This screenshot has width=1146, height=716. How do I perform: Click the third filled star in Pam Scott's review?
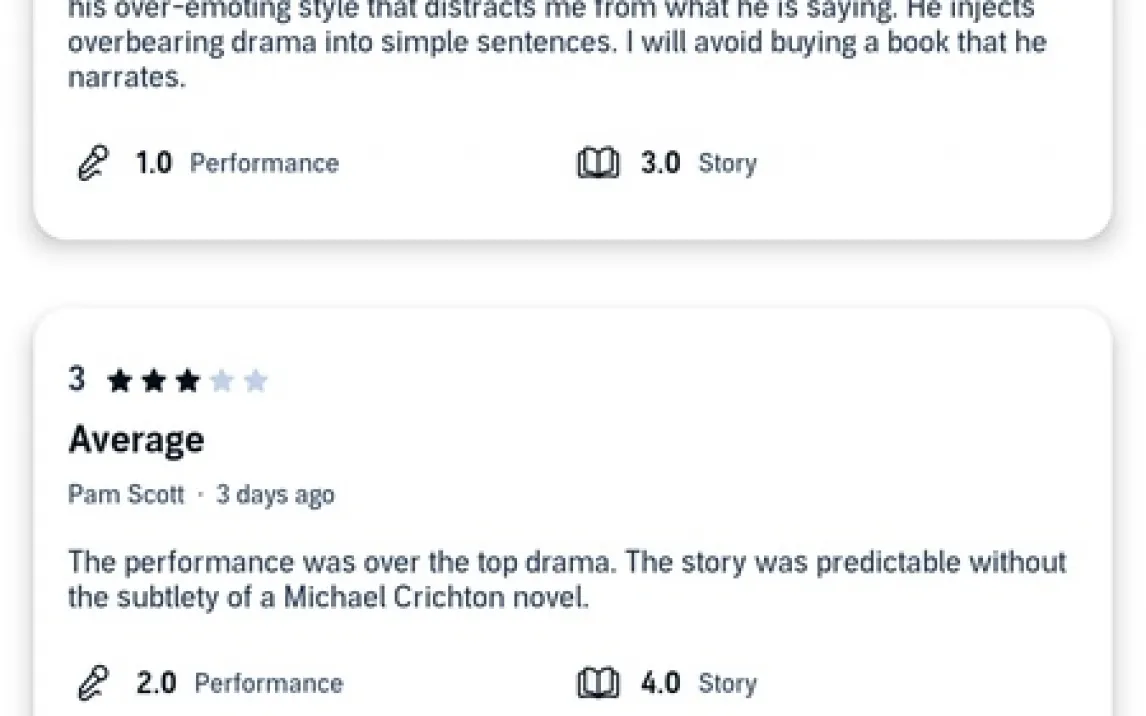pyautogui.click(x=188, y=381)
